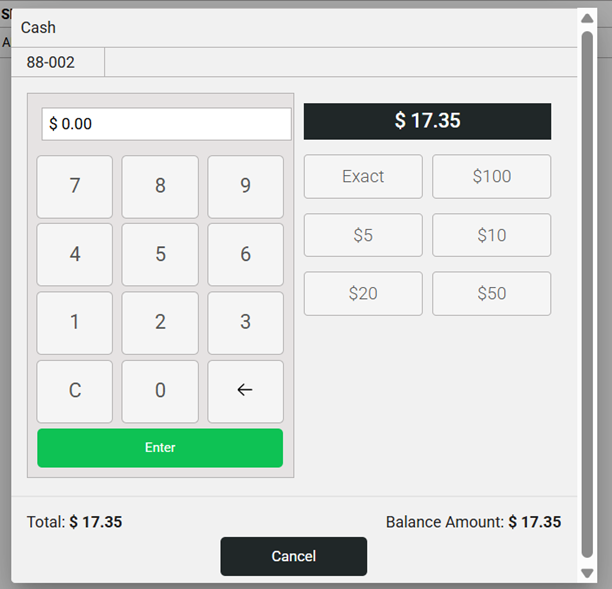The image size is (612, 589).
Task: Open the 88-002 tab
Action: (x=58, y=62)
